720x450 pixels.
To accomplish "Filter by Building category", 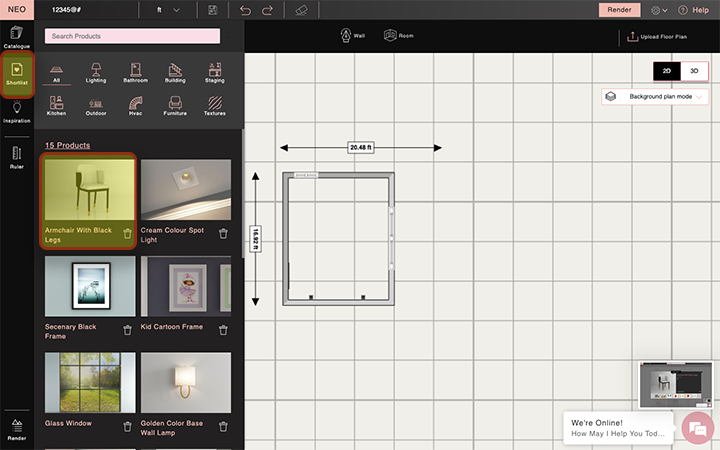I will [x=175, y=73].
